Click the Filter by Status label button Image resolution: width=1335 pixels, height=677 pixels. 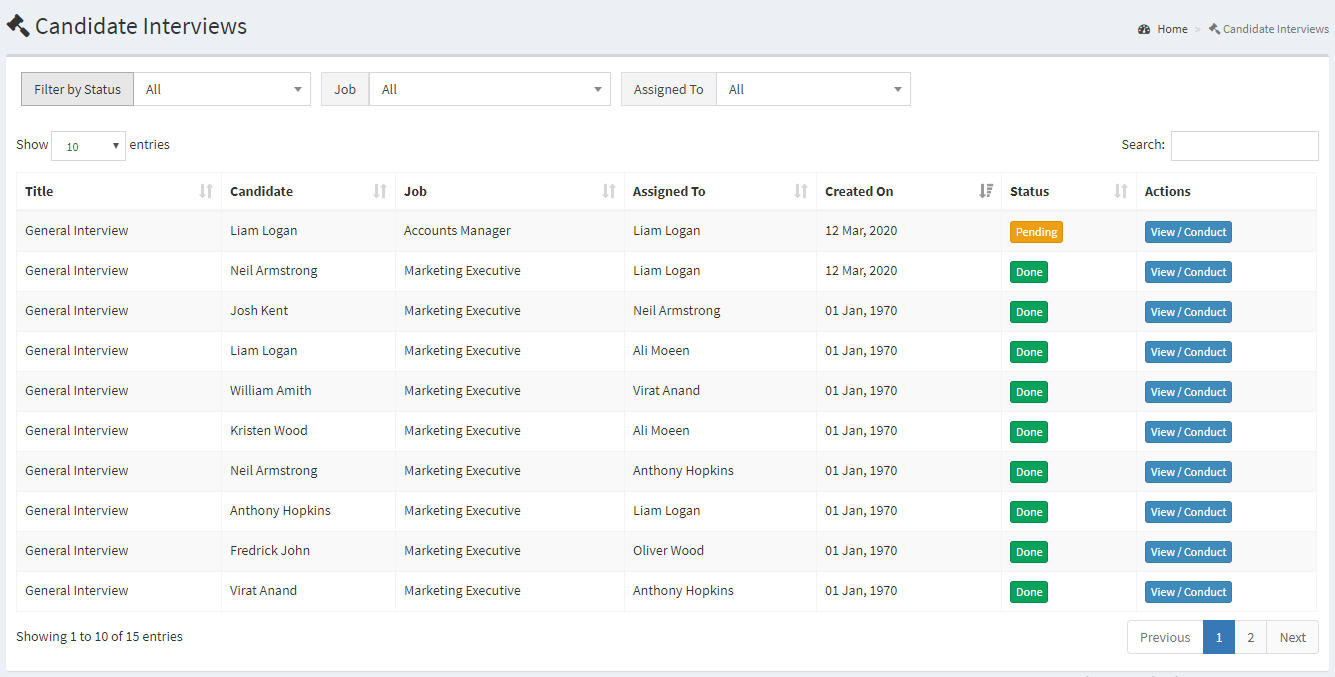coord(77,89)
